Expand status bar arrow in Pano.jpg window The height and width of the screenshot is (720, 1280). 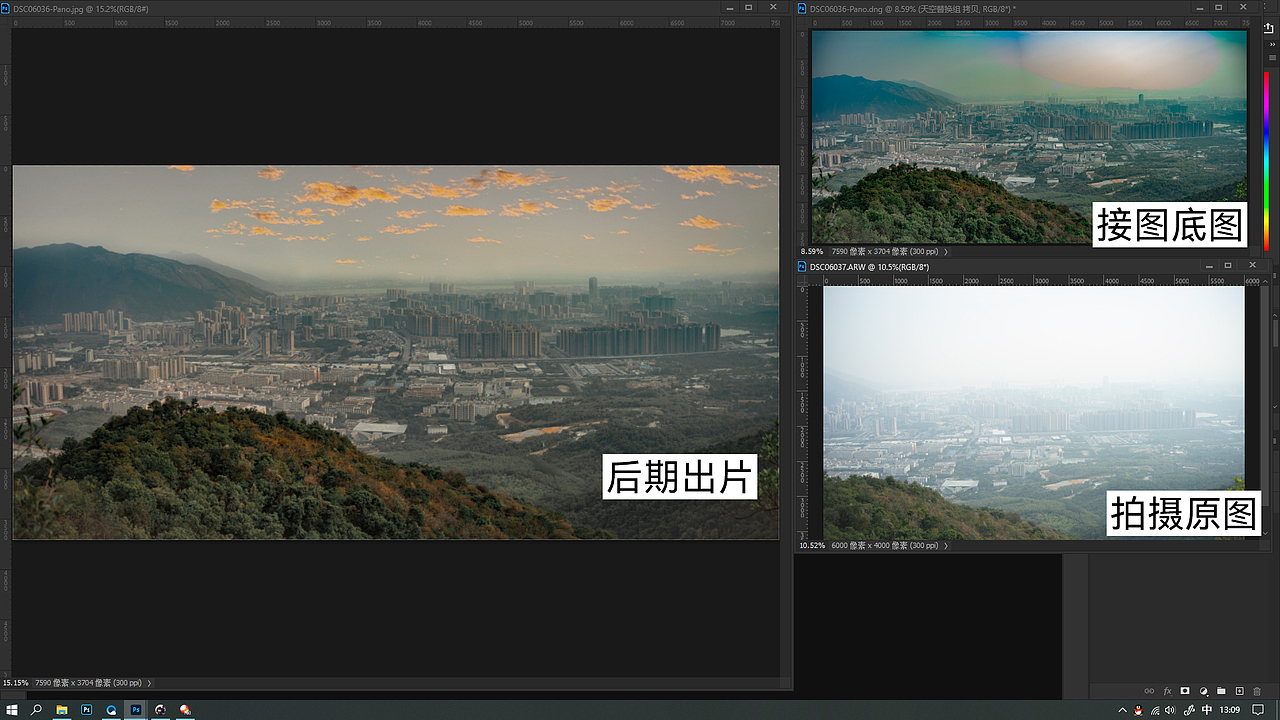[x=149, y=683]
